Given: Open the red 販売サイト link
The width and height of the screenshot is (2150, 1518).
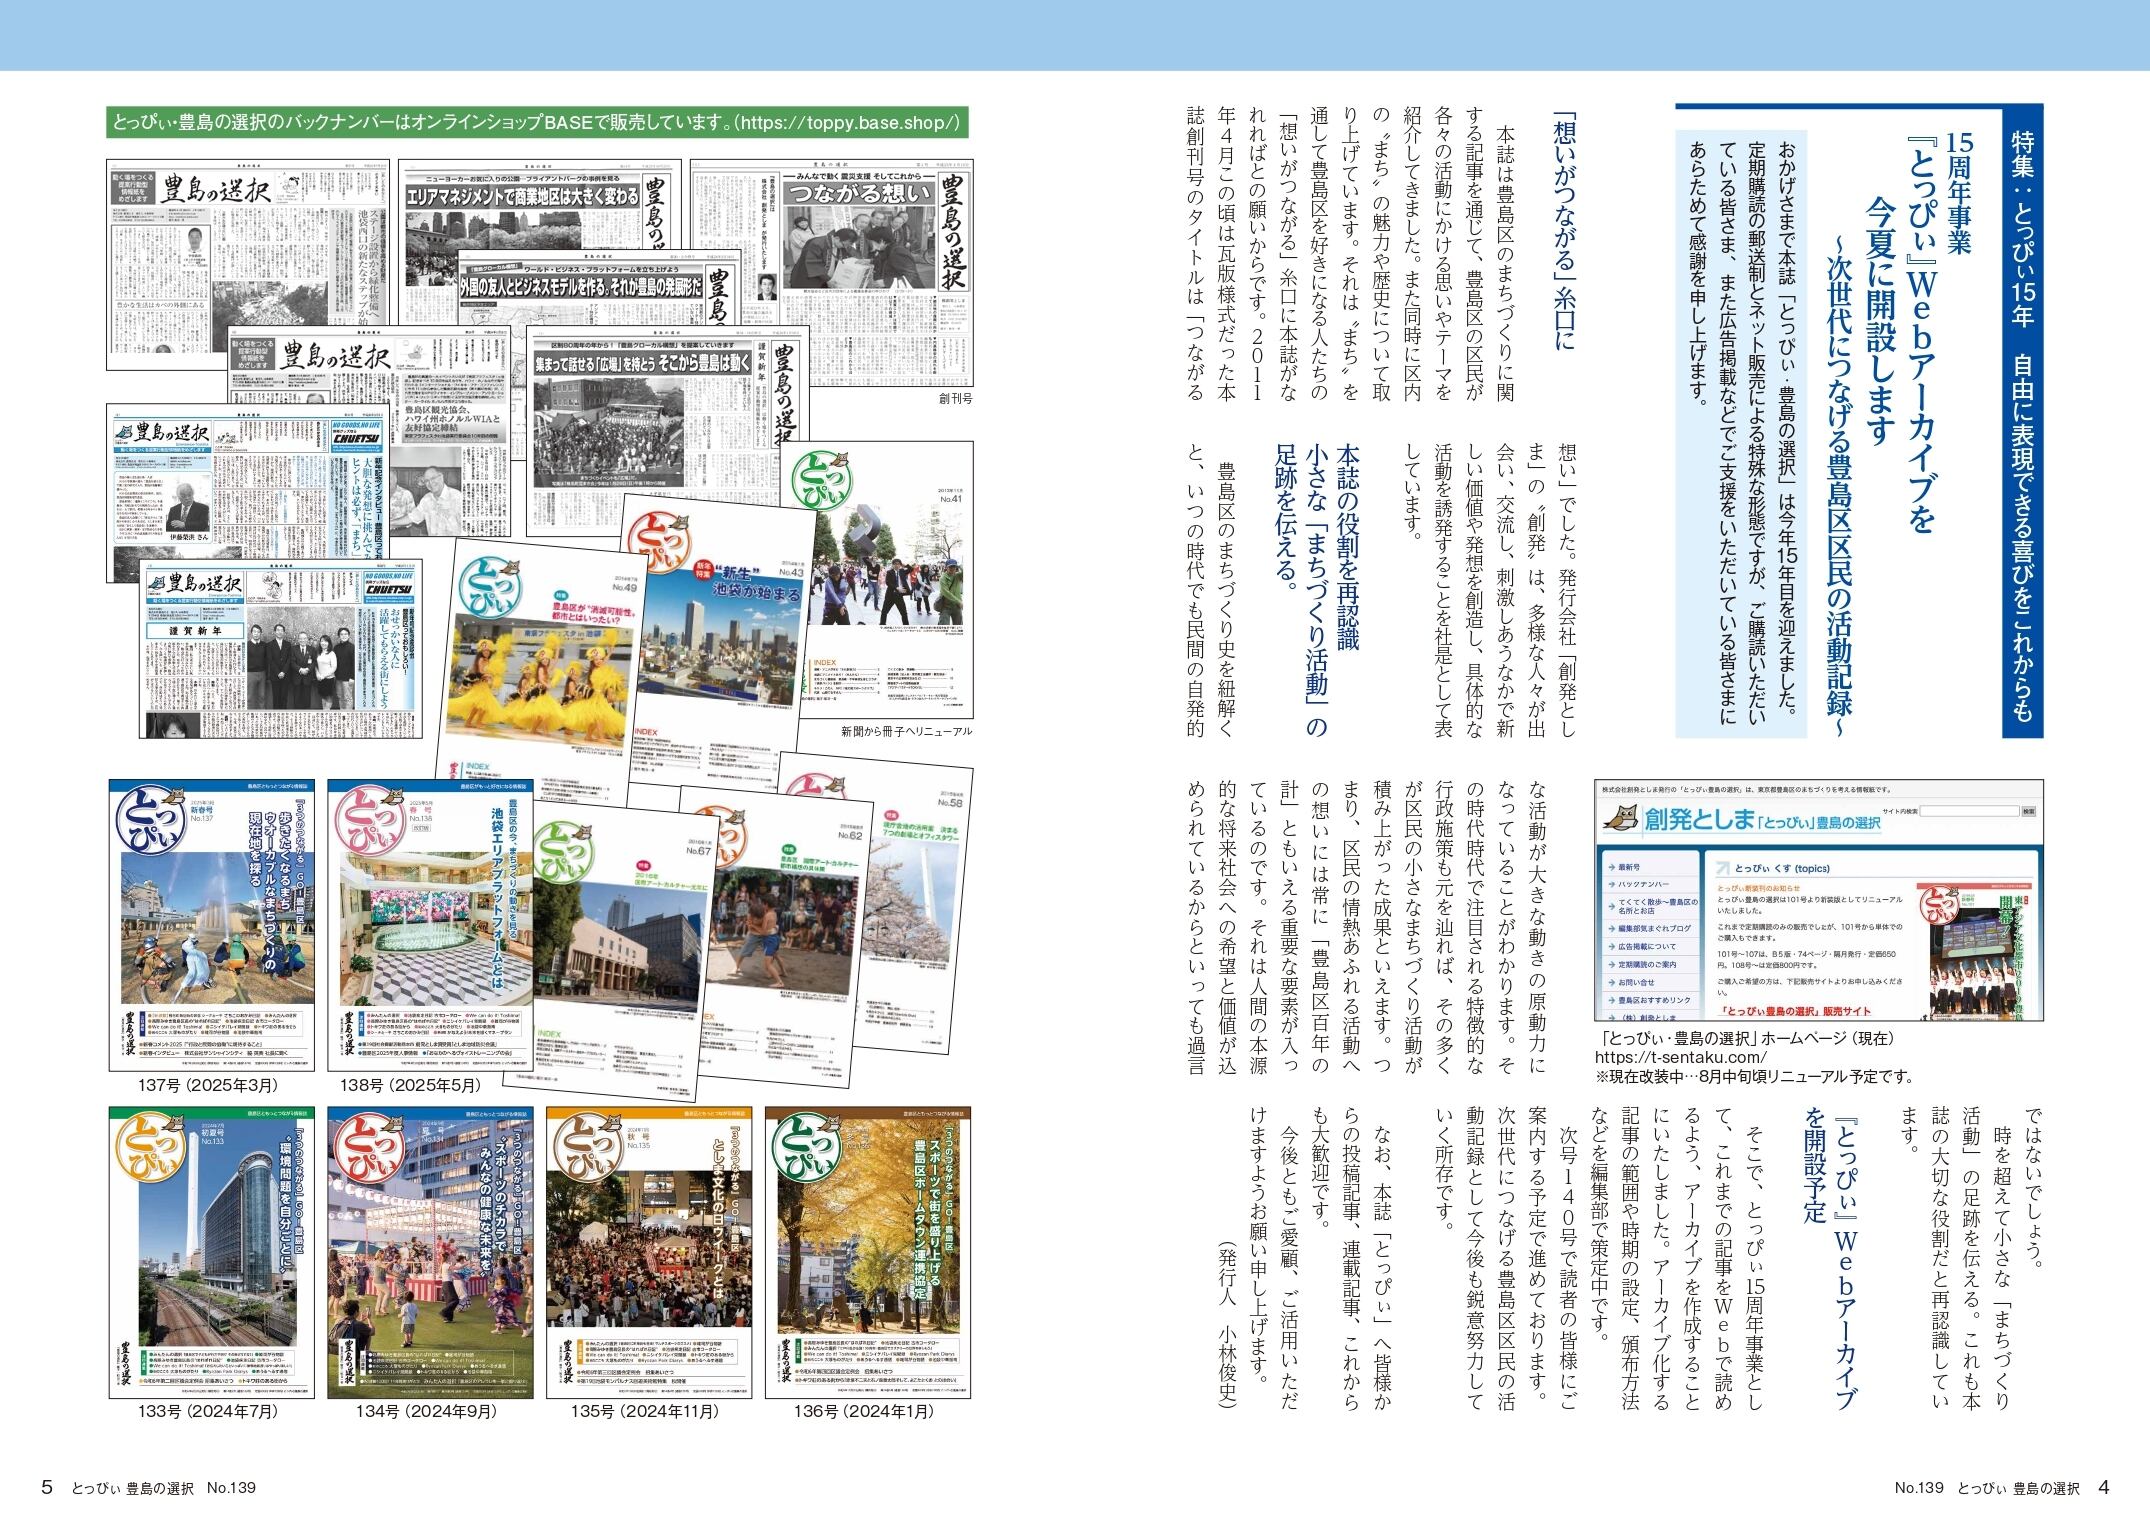Looking at the screenshot, I should [1795, 1011].
